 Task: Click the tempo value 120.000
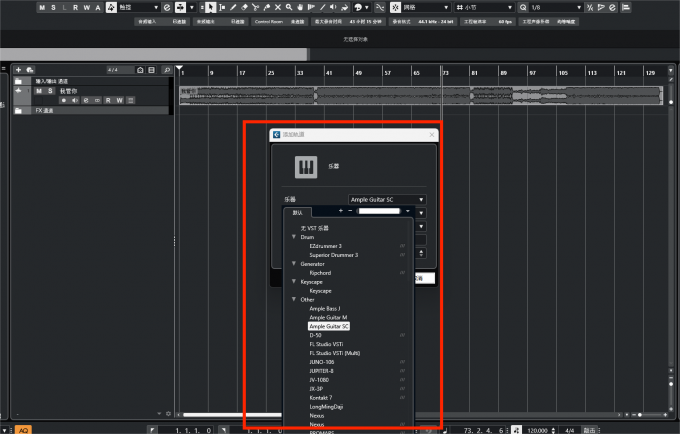tap(537, 430)
